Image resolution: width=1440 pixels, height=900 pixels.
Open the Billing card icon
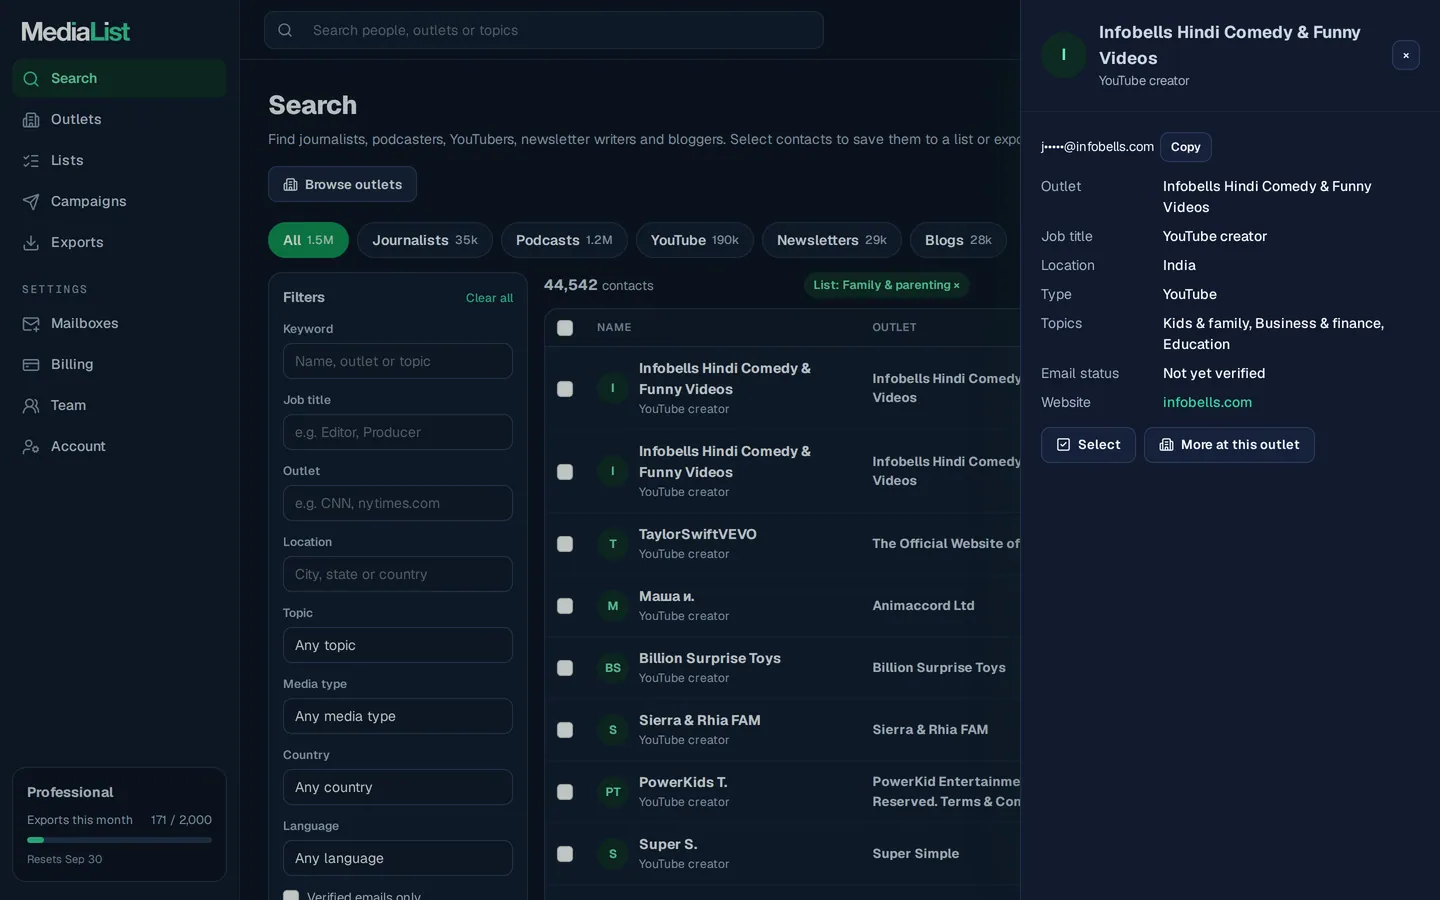tap(31, 364)
